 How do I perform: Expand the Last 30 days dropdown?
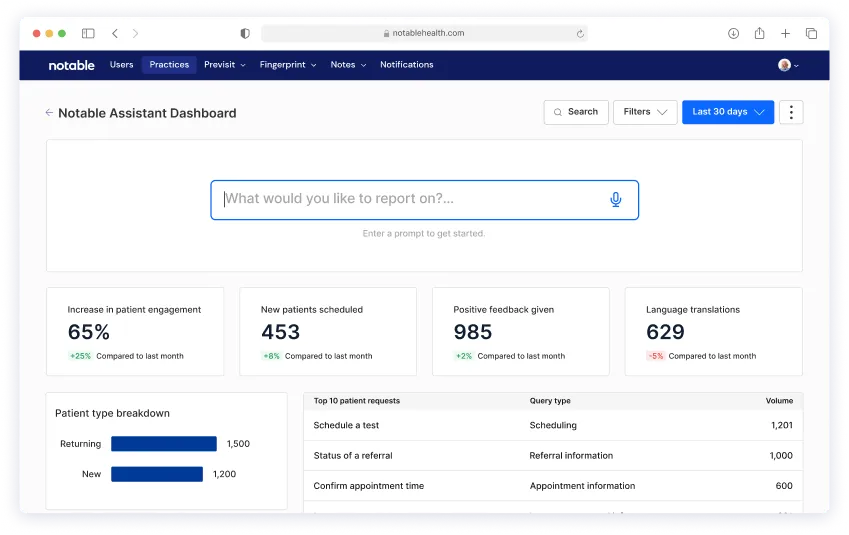tap(728, 112)
